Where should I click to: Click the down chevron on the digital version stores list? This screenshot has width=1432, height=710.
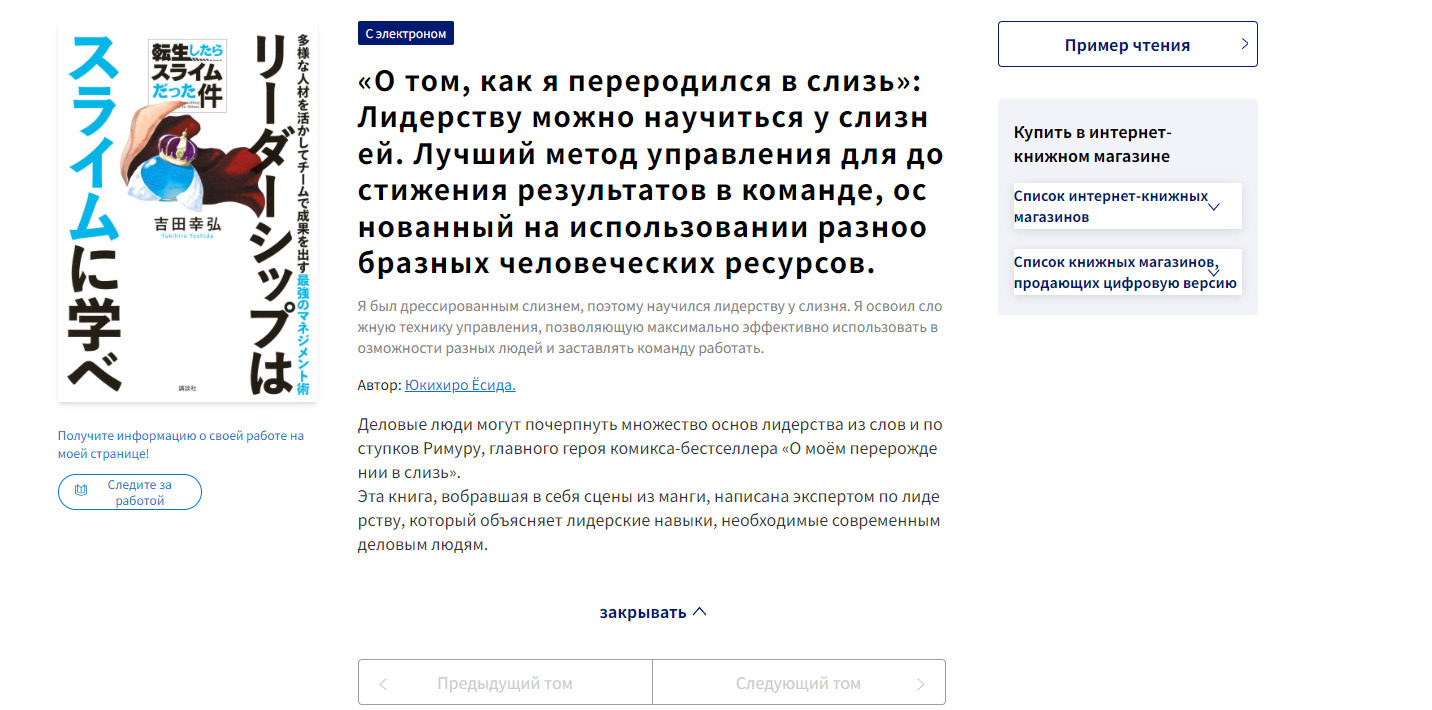pos(1214,271)
